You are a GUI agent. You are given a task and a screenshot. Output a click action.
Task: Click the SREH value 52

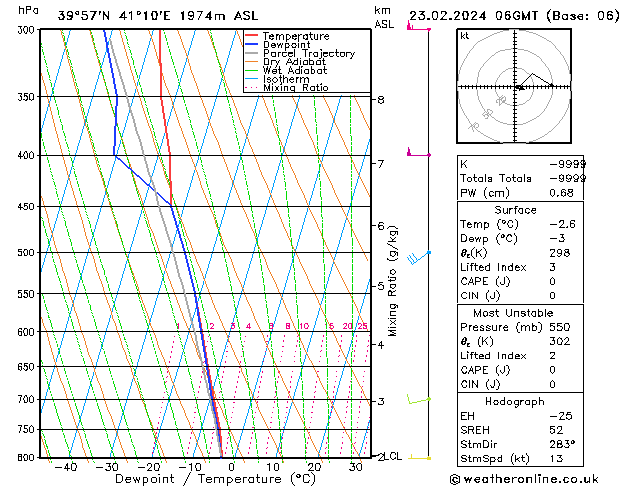tap(556, 430)
